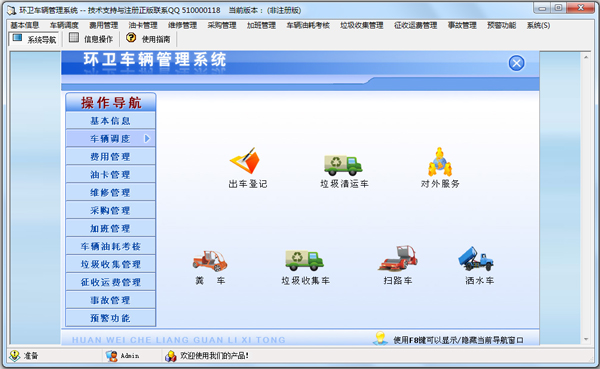The height and width of the screenshot is (369, 600).
Task: Open the 车辆调度 menu
Action: tap(64, 25)
